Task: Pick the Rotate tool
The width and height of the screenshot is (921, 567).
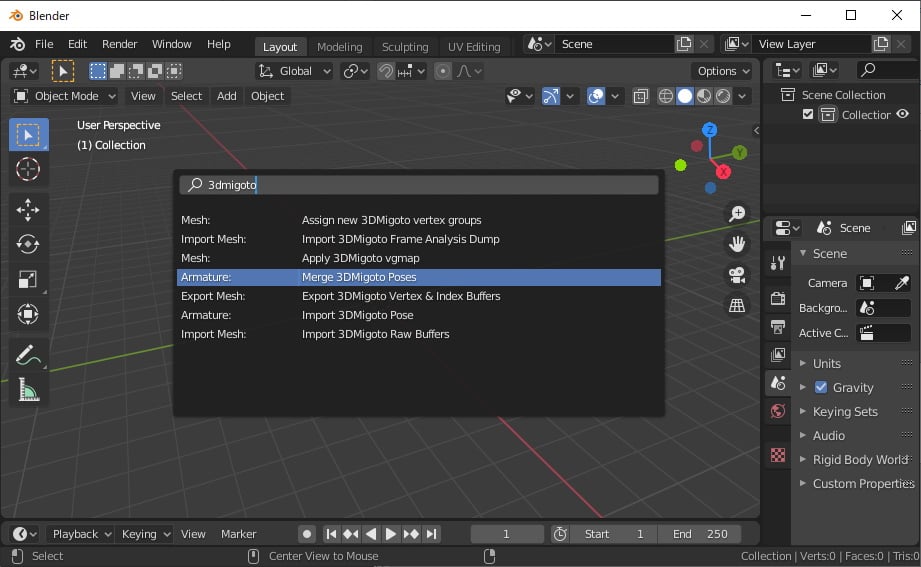Action: (x=28, y=244)
